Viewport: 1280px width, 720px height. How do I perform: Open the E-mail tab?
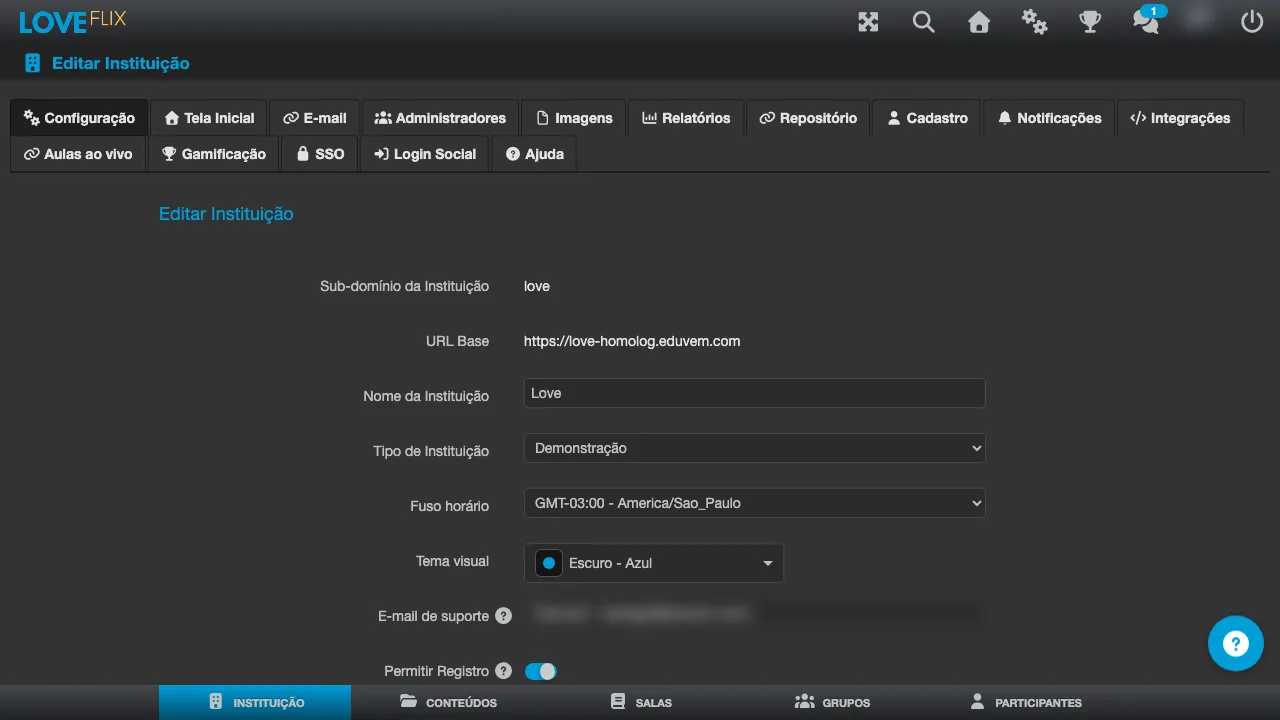(315, 118)
